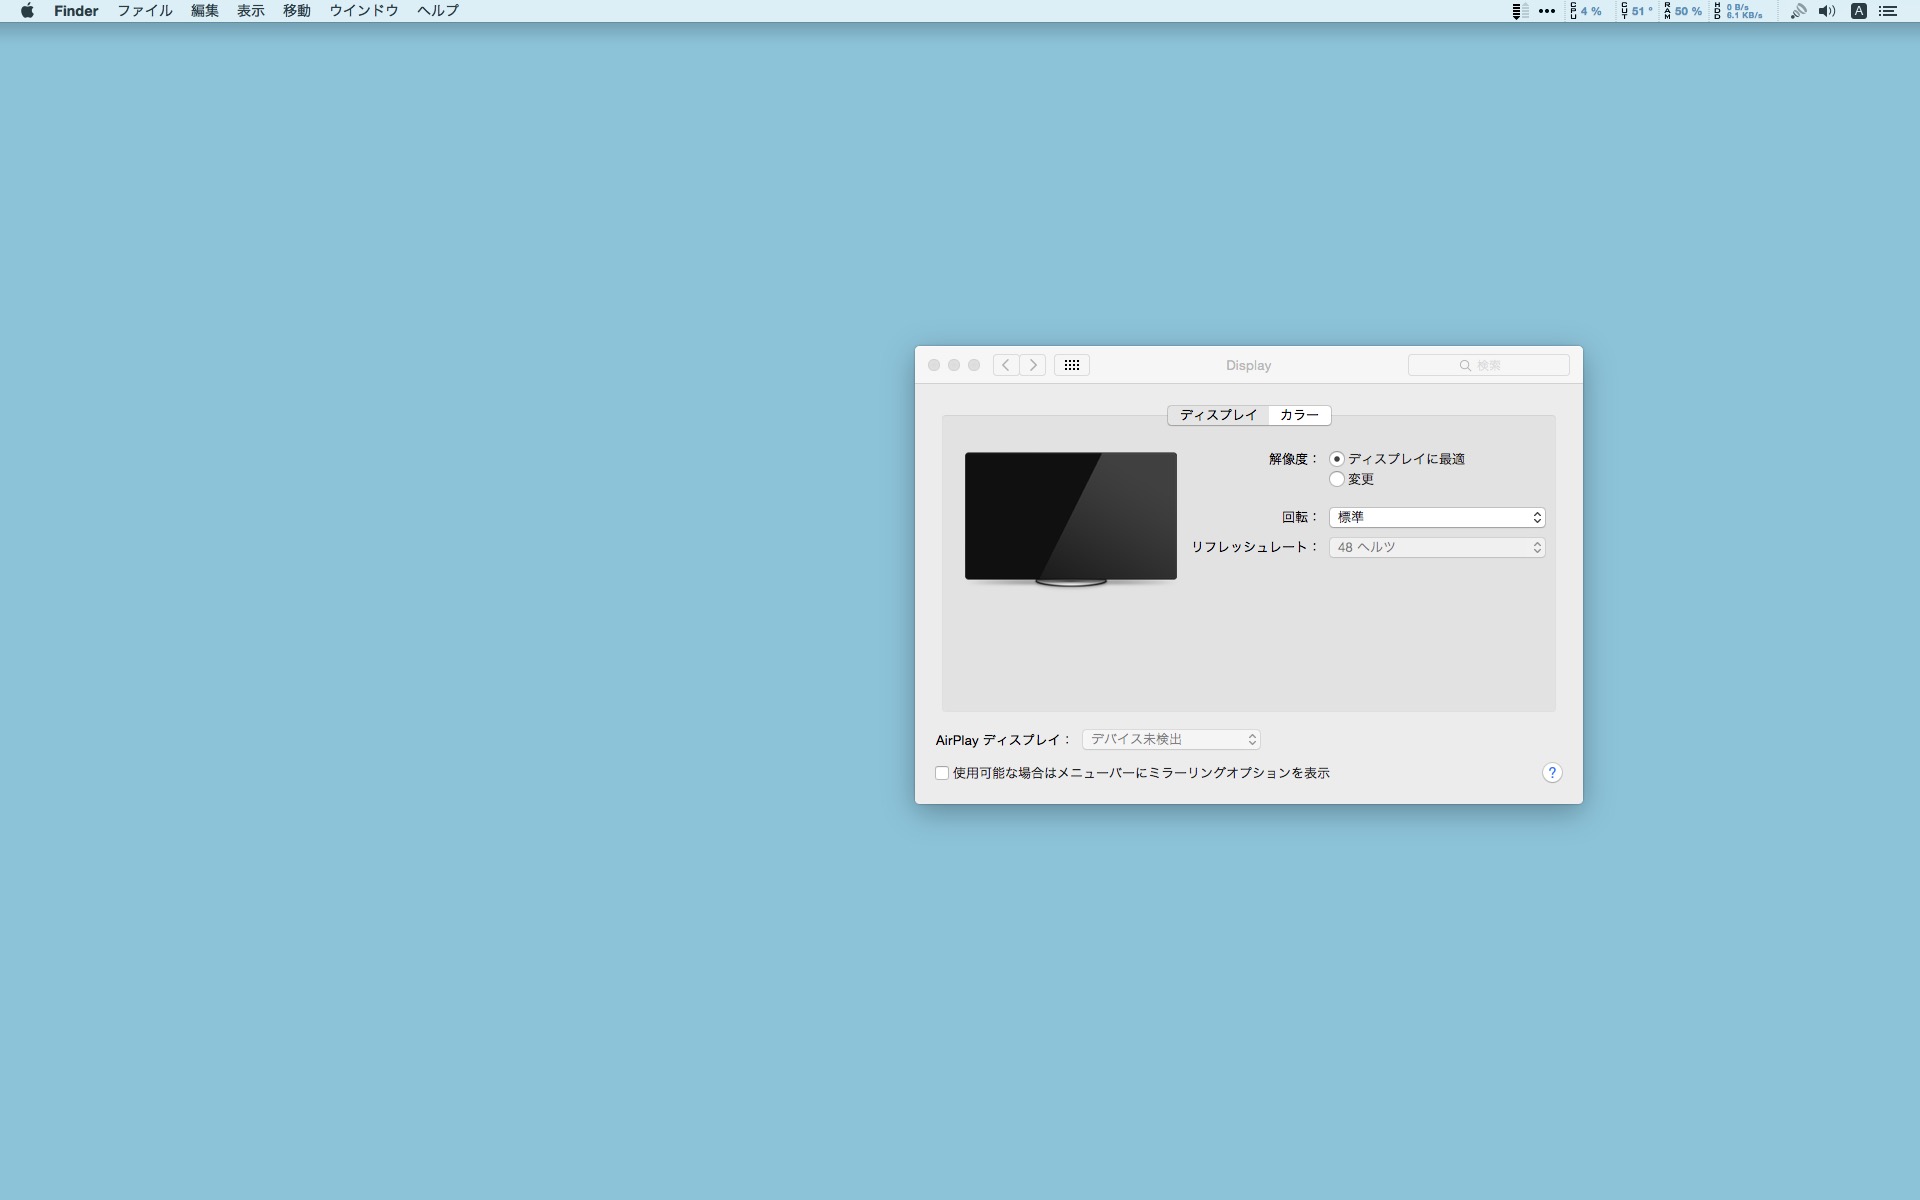Switch to the カラー tab
The height and width of the screenshot is (1200, 1920).
click(x=1299, y=415)
